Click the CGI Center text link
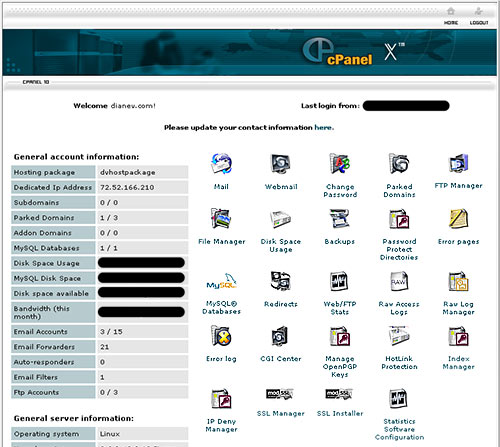Viewport: 500px width, 447px height. (x=281, y=359)
